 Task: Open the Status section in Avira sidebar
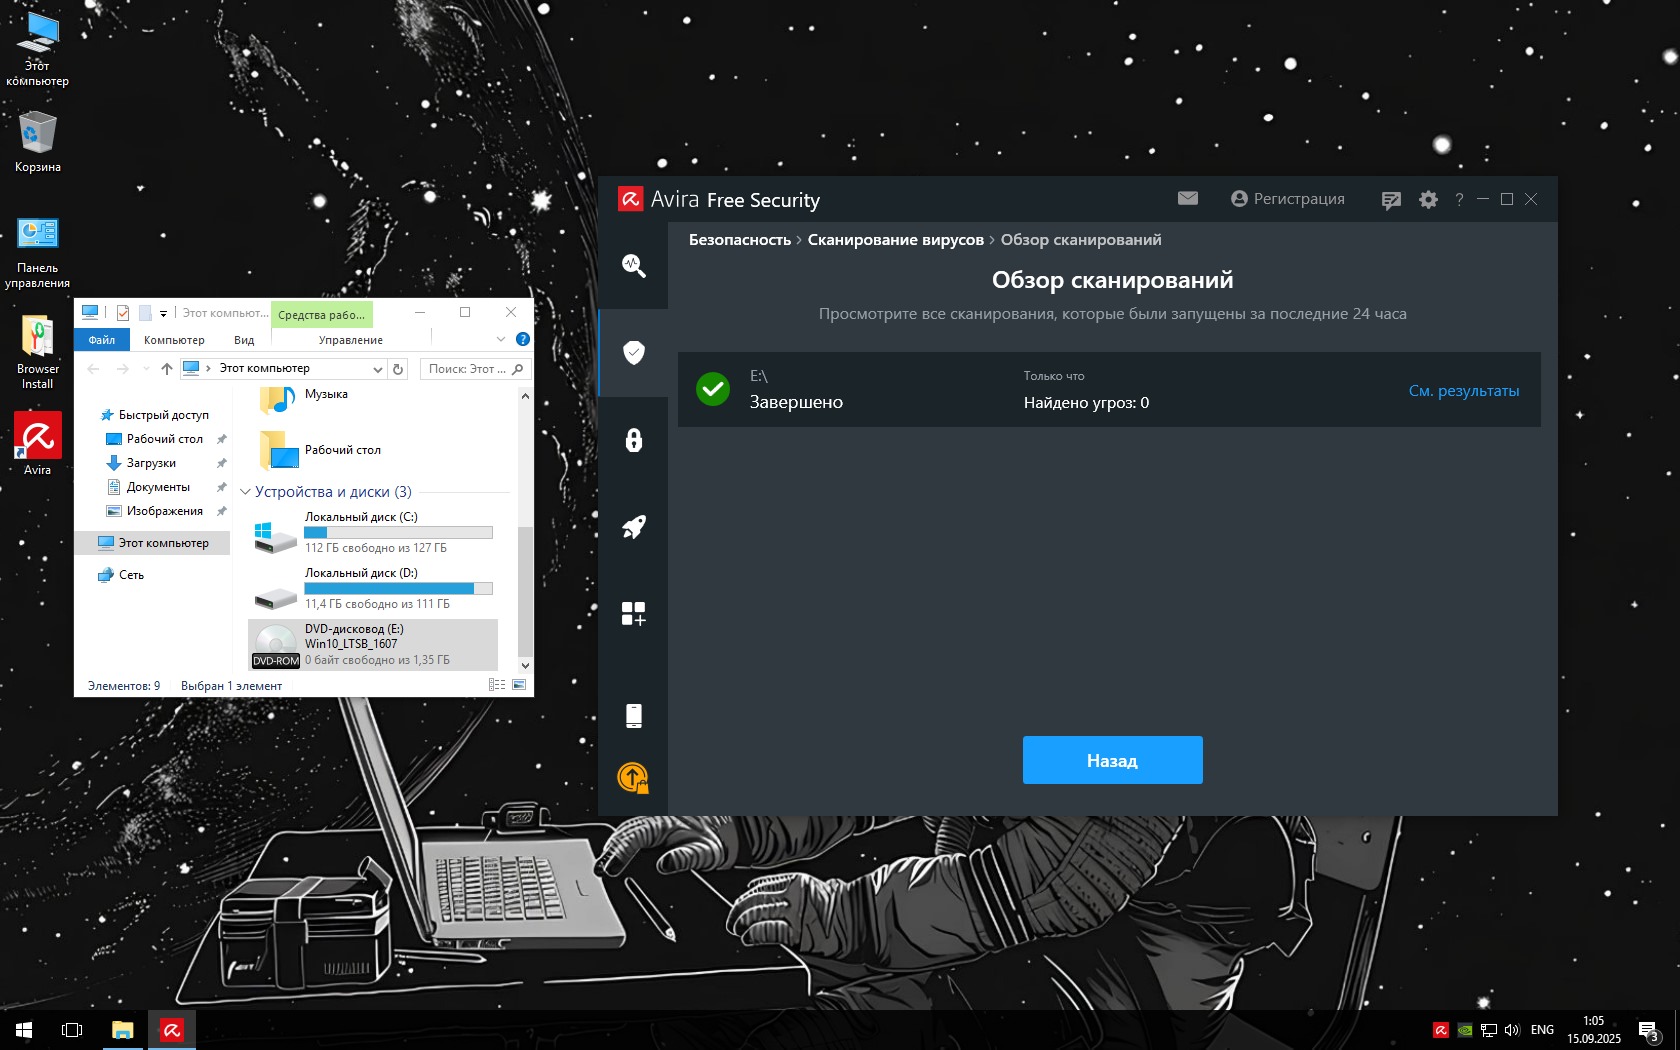(633, 265)
